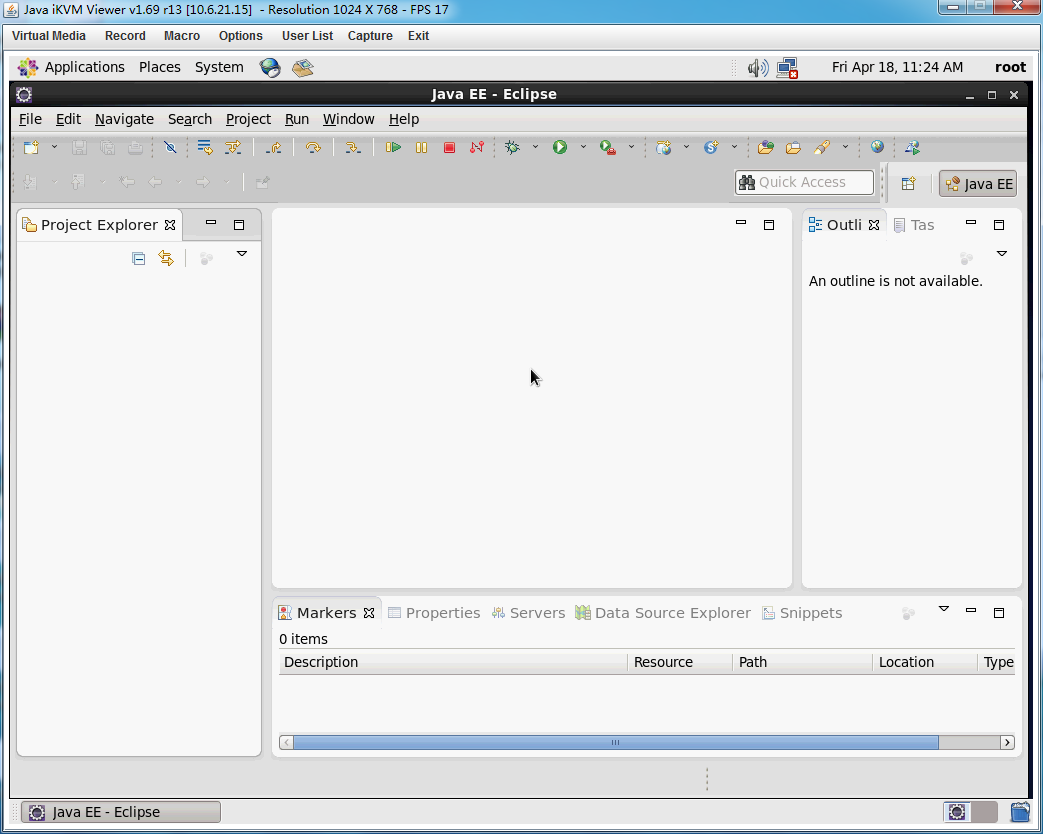Screen dimensions: 1043x834
Task: Toggle Skip All Breakpoints icon
Action: click(170, 148)
